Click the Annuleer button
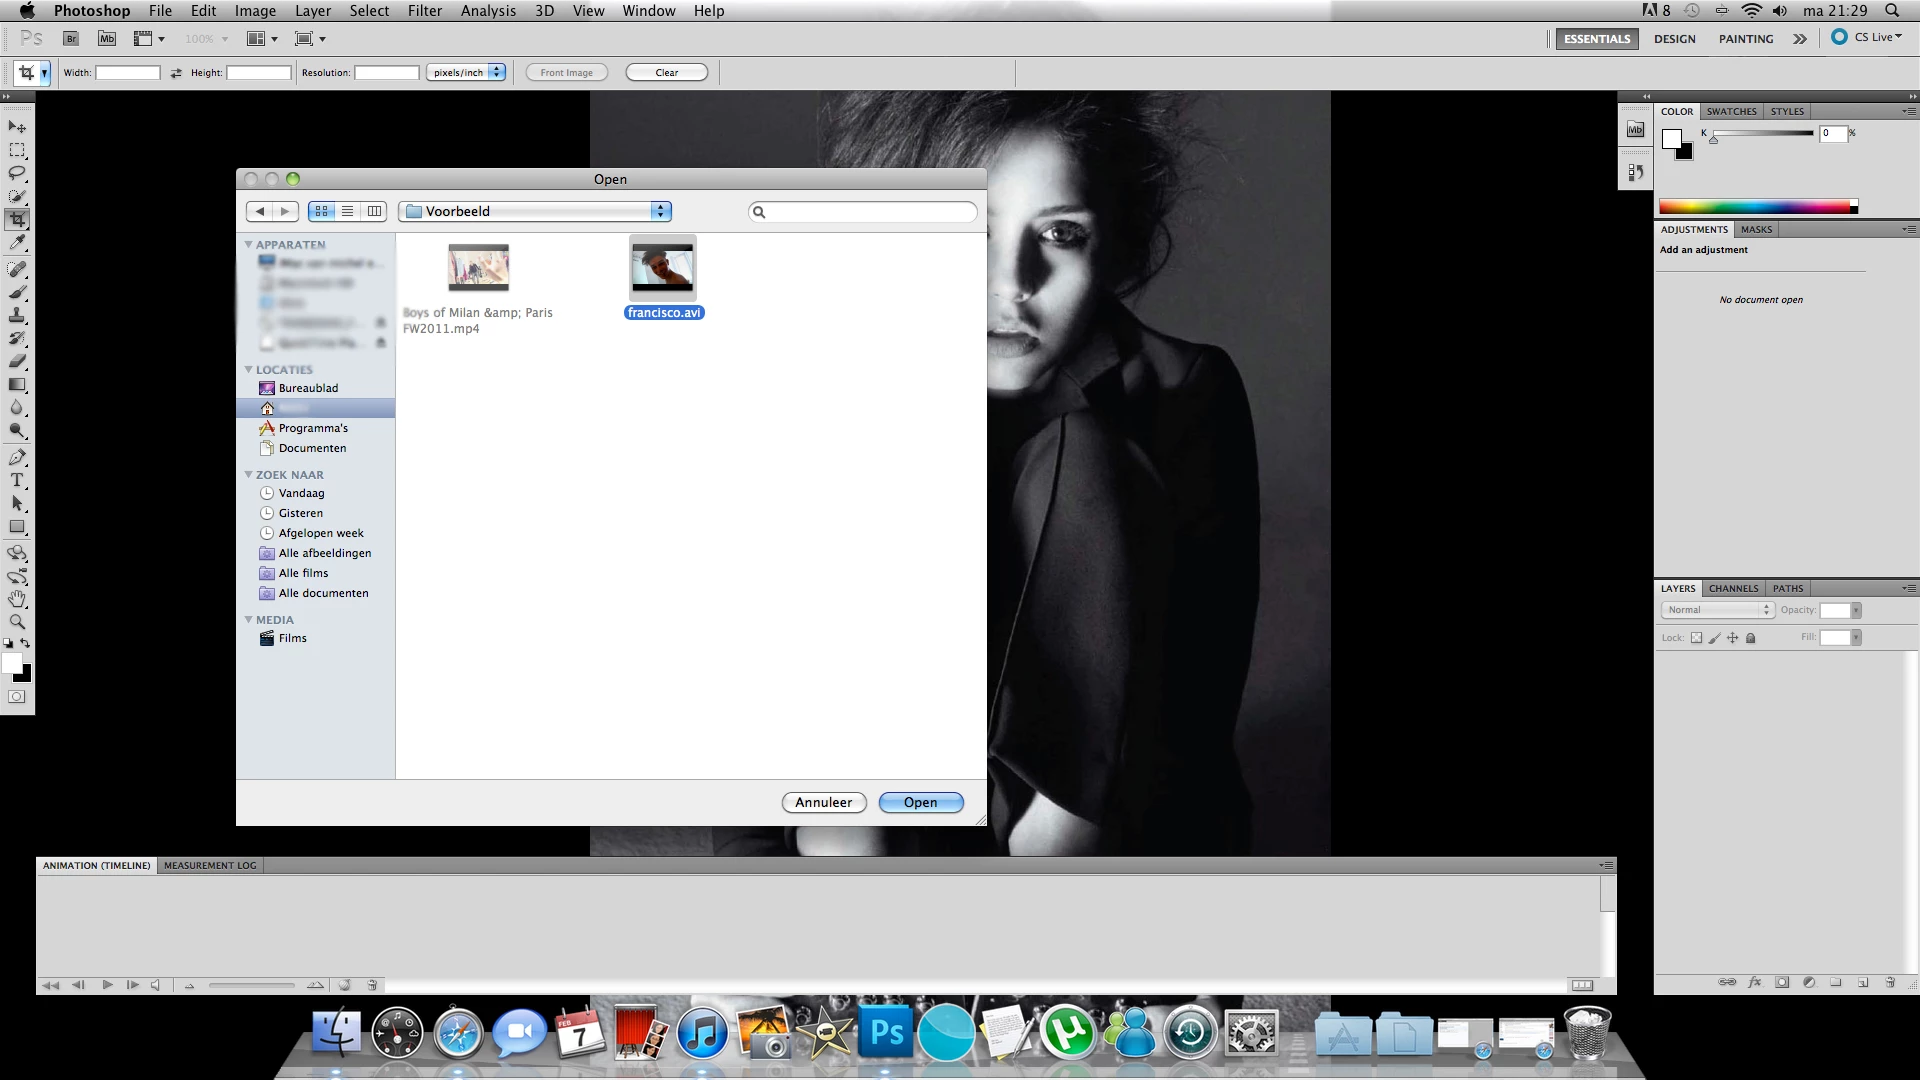This screenshot has height=1080, width=1920. tap(823, 802)
